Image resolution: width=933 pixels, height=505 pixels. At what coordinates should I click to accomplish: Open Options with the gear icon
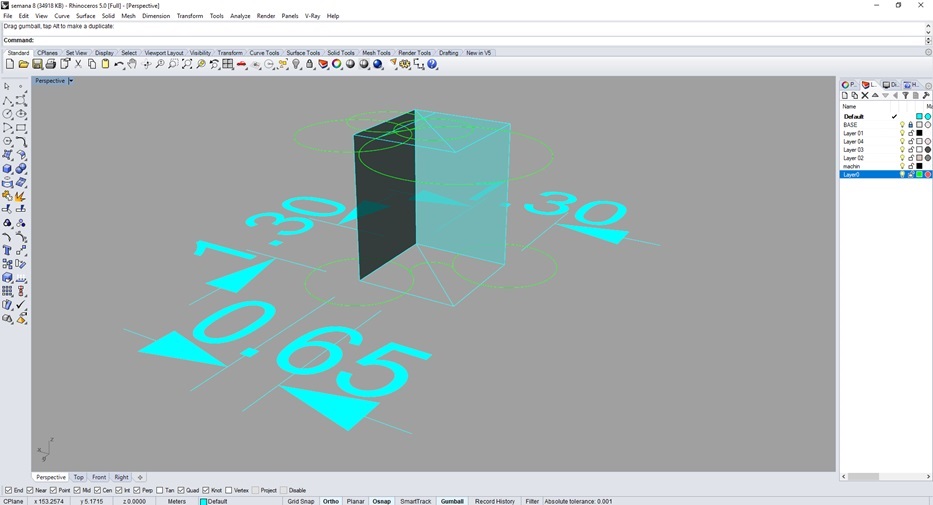[405, 64]
